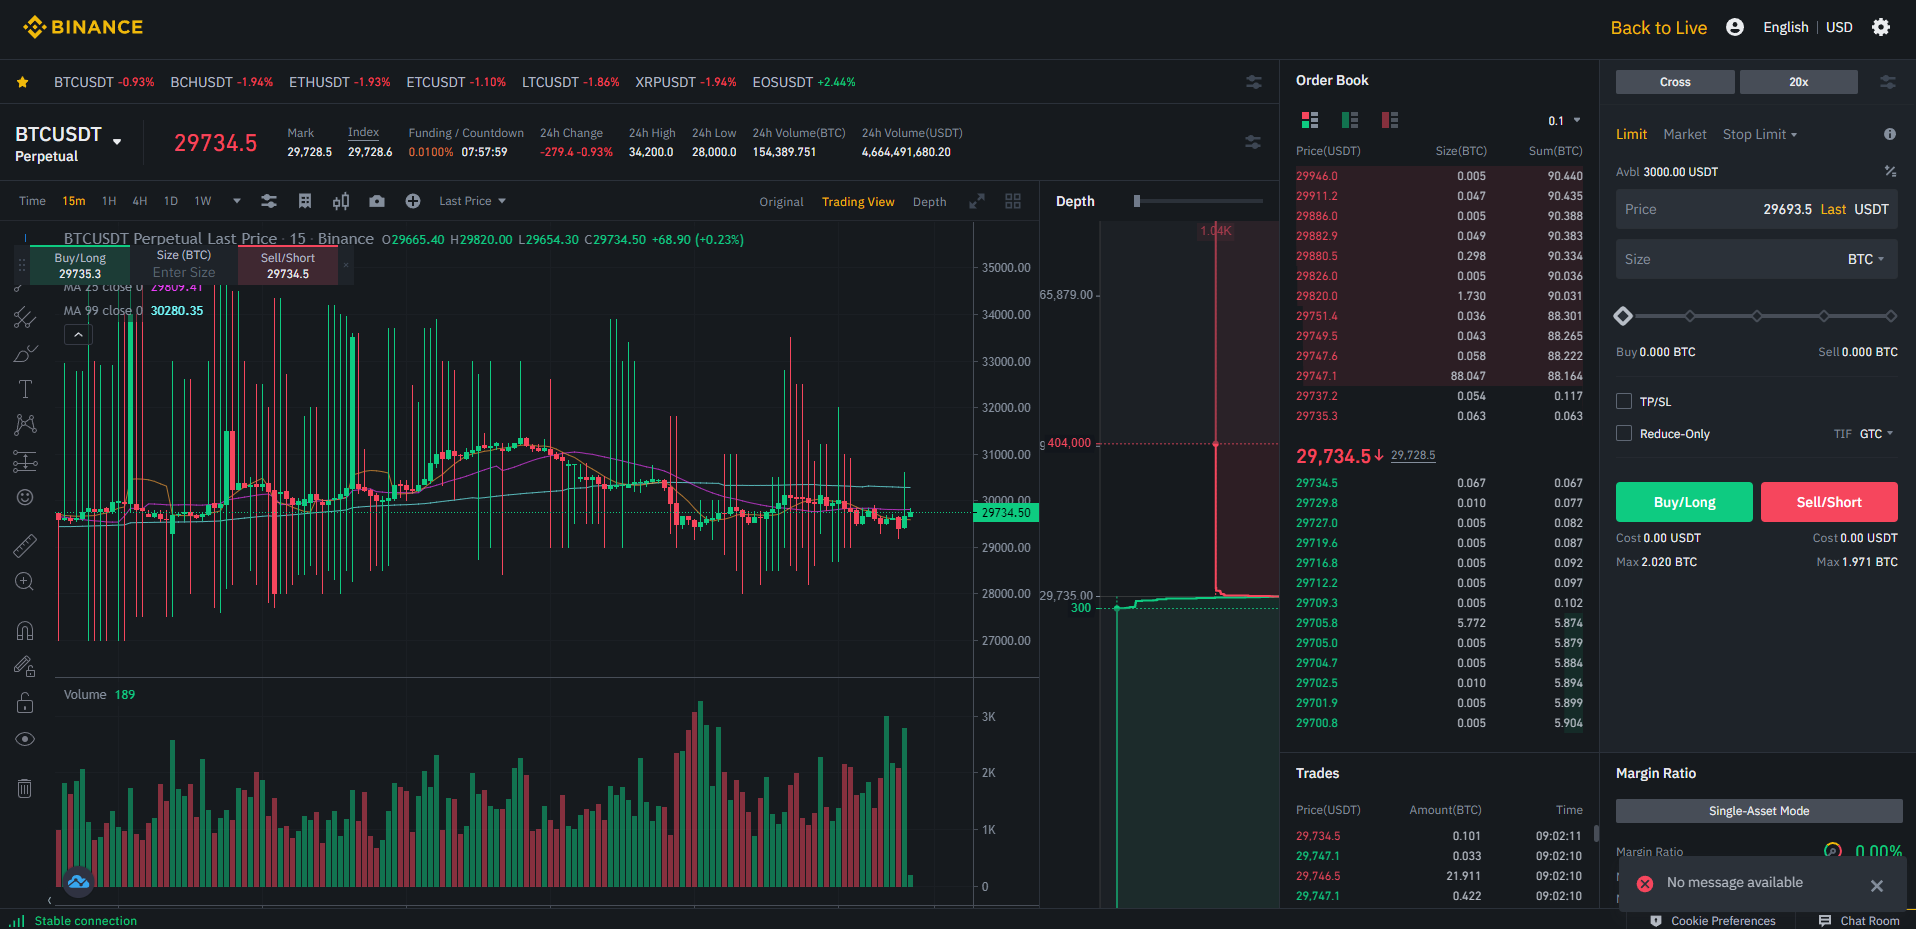Select the 15m interval
This screenshot has width=1916, height=929.
[x=74, y=201]
